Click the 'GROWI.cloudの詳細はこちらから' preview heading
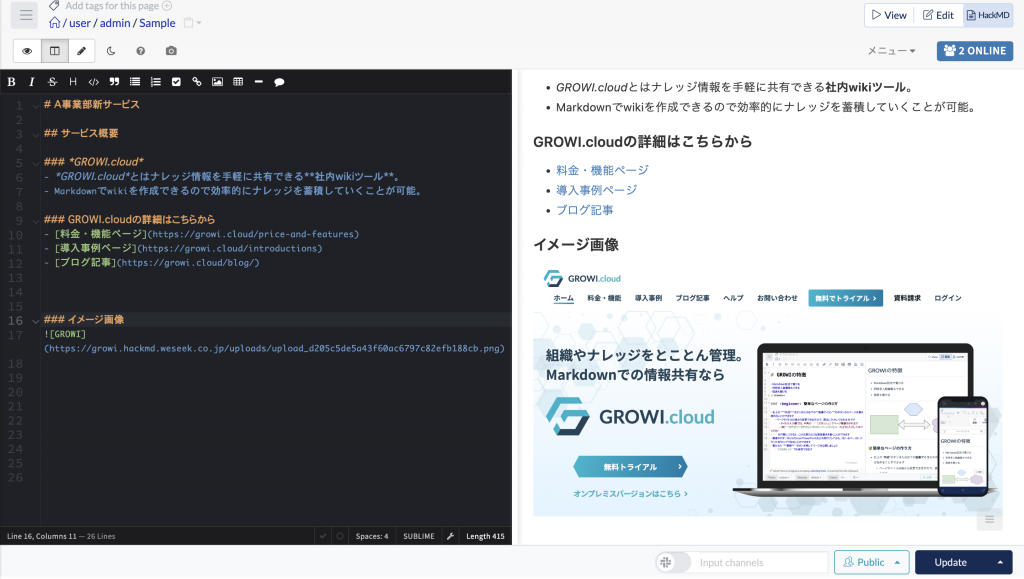This screenshot has height=579, width=1024. 643,142
